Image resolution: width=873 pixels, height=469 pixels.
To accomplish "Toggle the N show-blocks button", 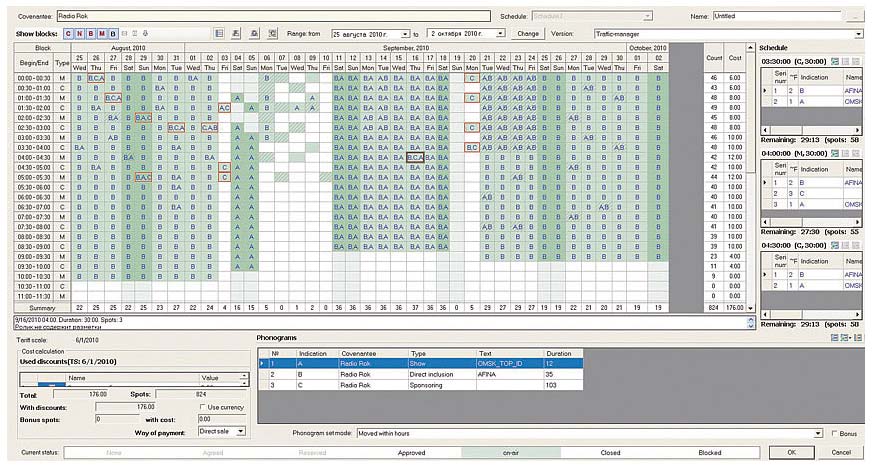I will 80,34.
